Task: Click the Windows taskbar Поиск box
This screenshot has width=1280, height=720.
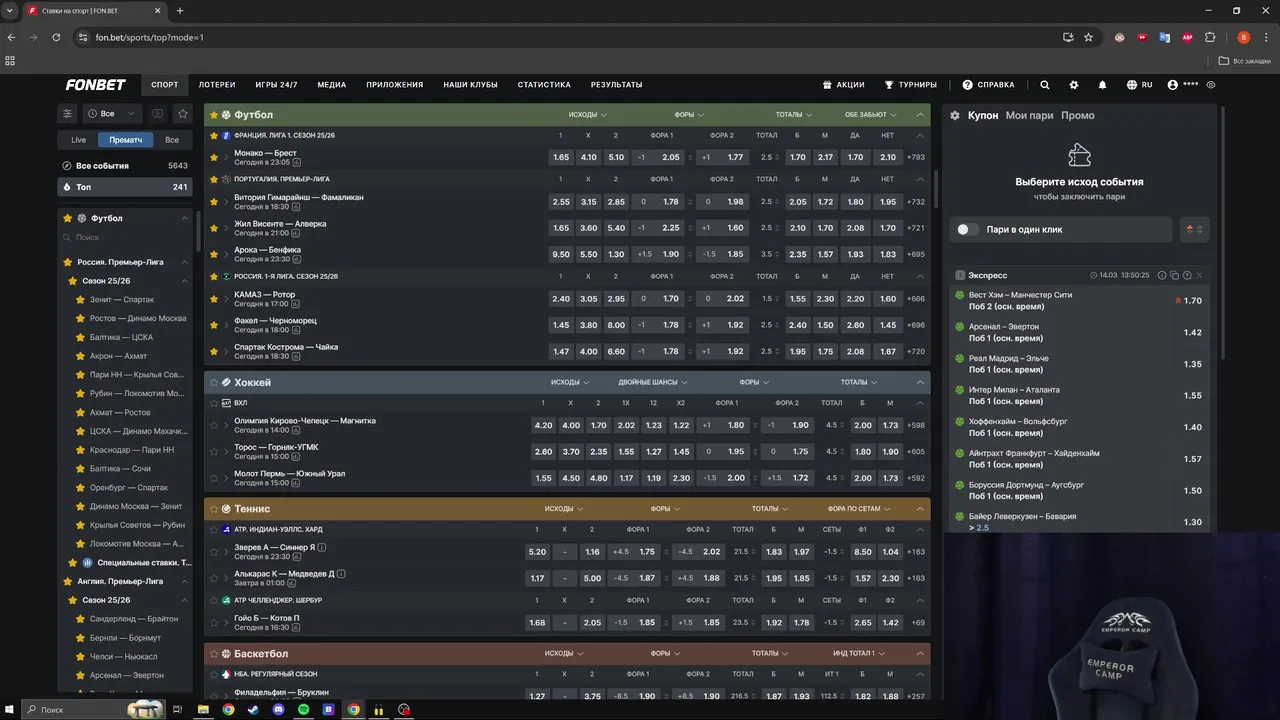Action: pos(95,709)
